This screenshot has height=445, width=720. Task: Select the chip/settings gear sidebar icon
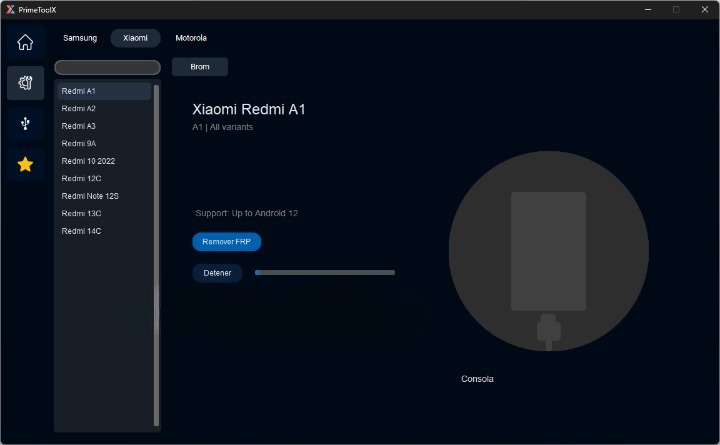tap(25, 83)
